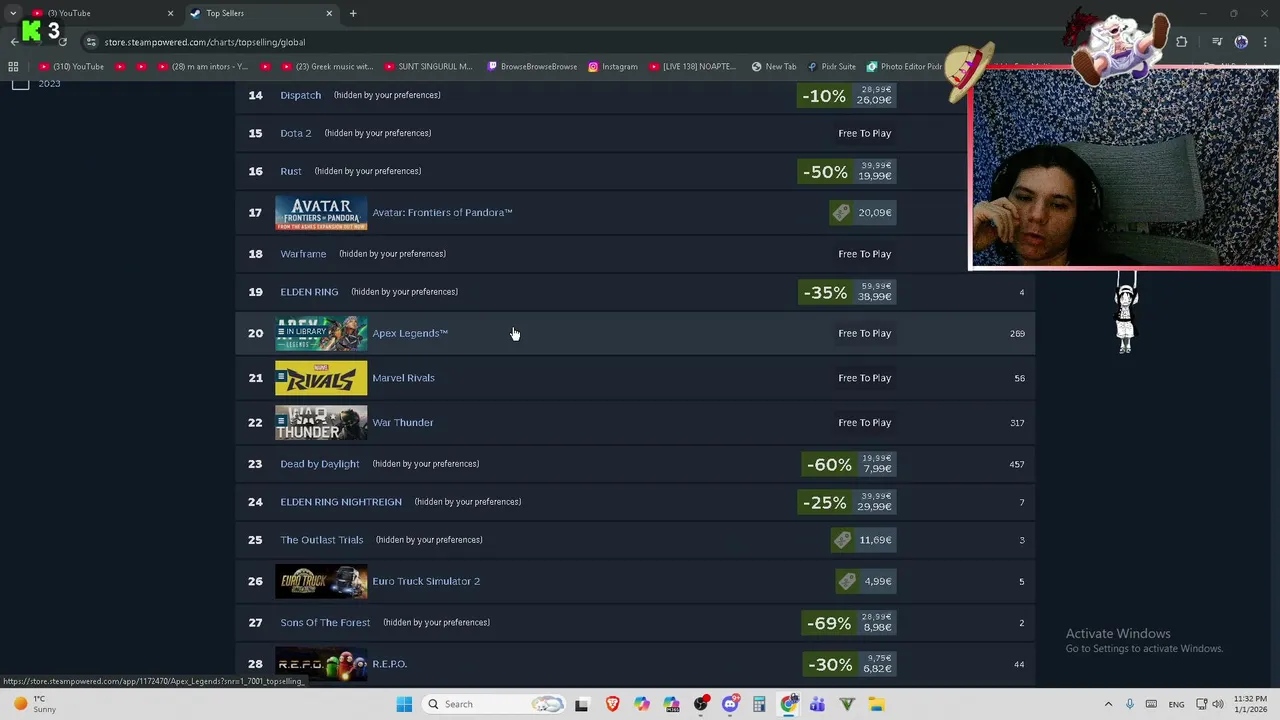Open the browser extensions menu

(x=1181, y=42)
